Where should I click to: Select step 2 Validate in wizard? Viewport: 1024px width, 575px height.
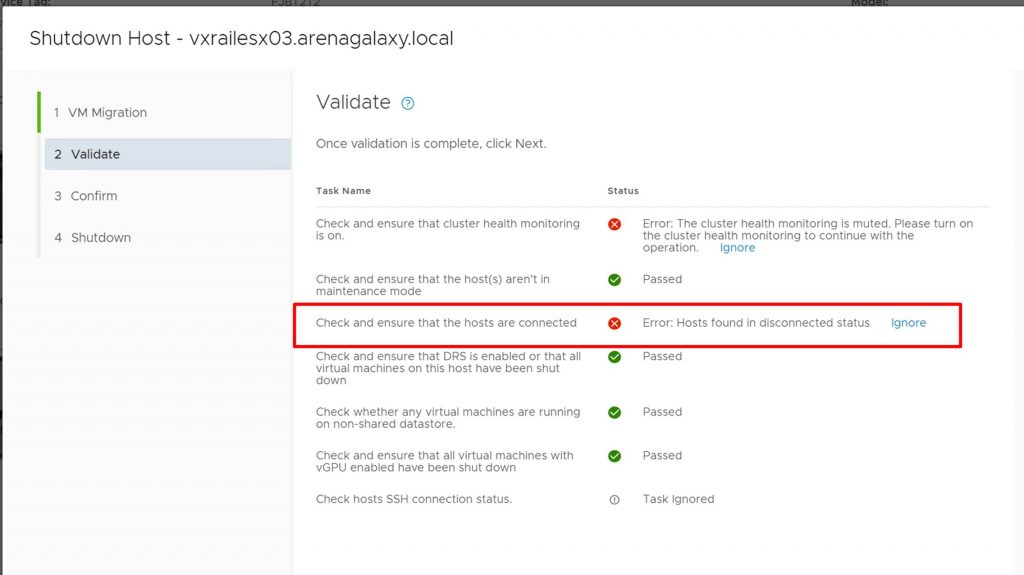[167, 154]
